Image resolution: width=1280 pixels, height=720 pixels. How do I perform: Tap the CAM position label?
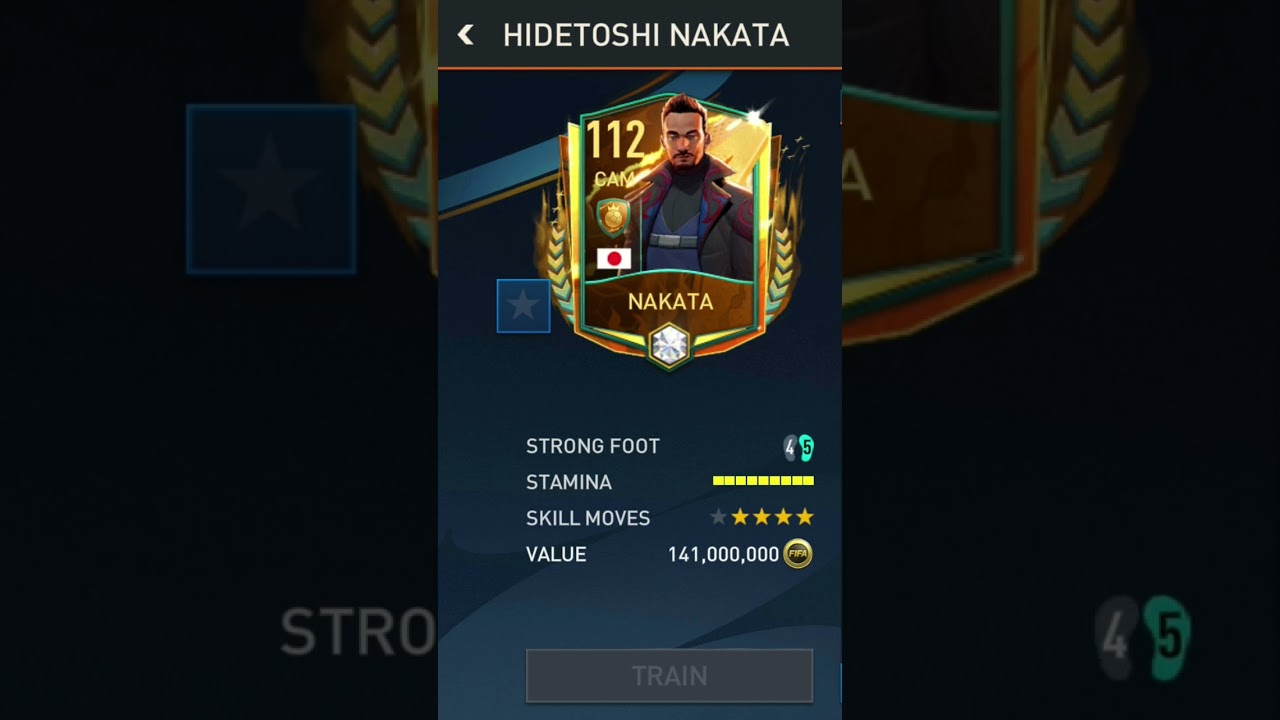pos(613,179)
